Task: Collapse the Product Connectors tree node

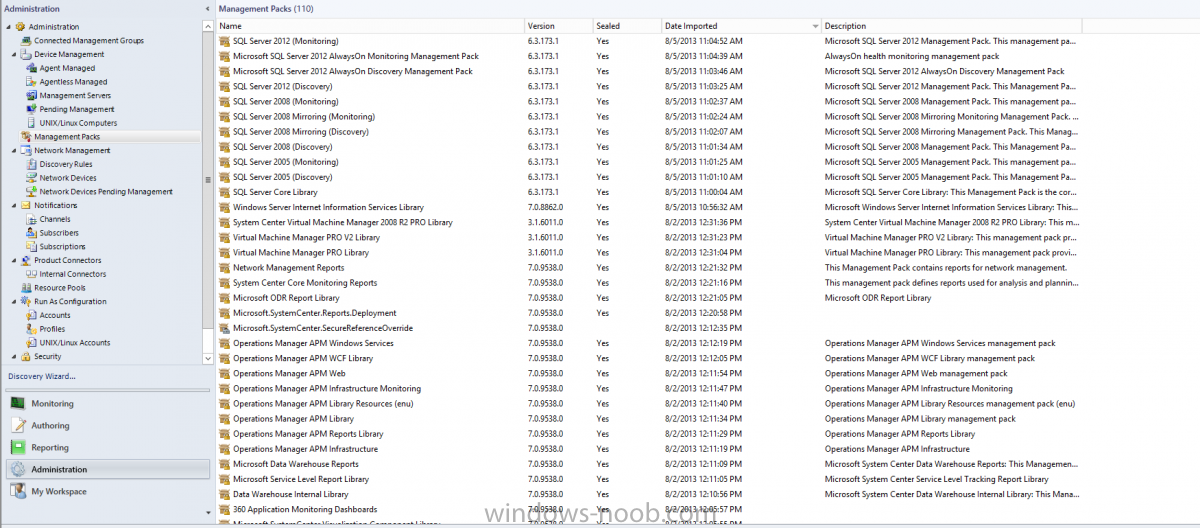Action: click(x=15, y=260)
